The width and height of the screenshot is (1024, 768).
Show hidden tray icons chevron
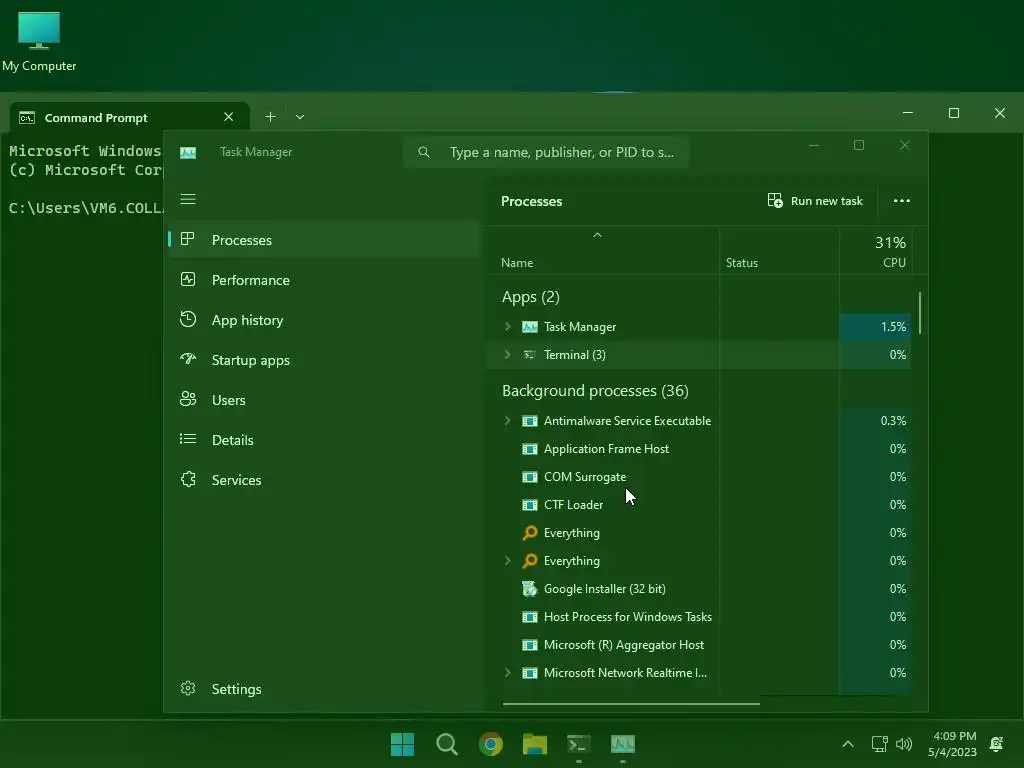click(x=848, y=744)
